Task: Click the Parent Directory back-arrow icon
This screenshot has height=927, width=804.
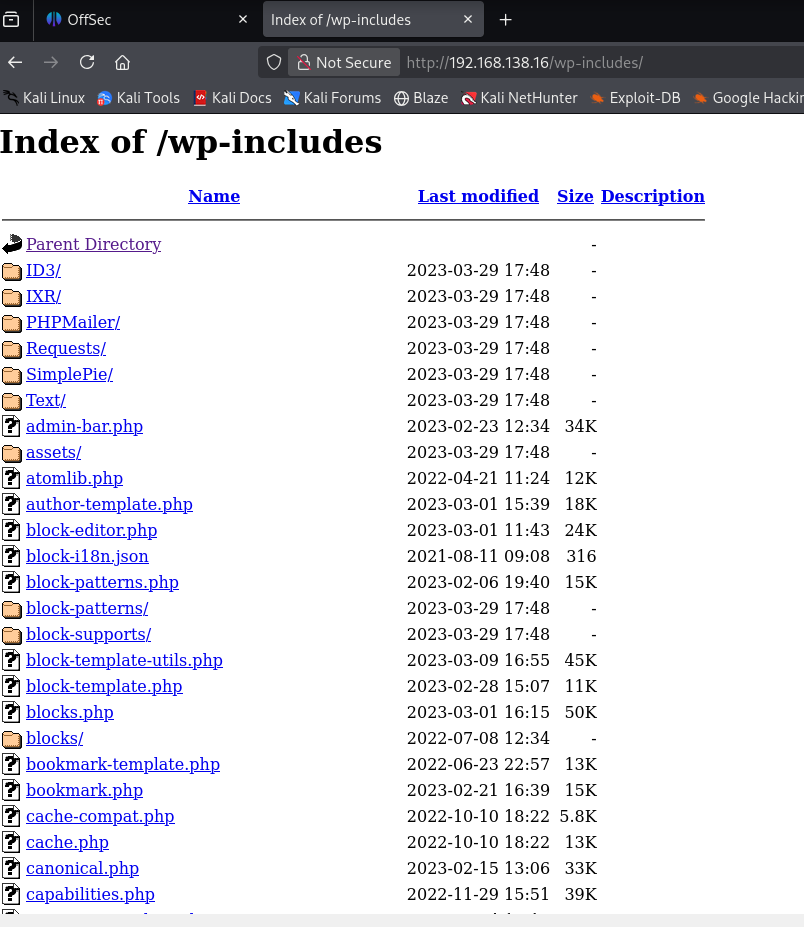Action: tap(12, 244)
